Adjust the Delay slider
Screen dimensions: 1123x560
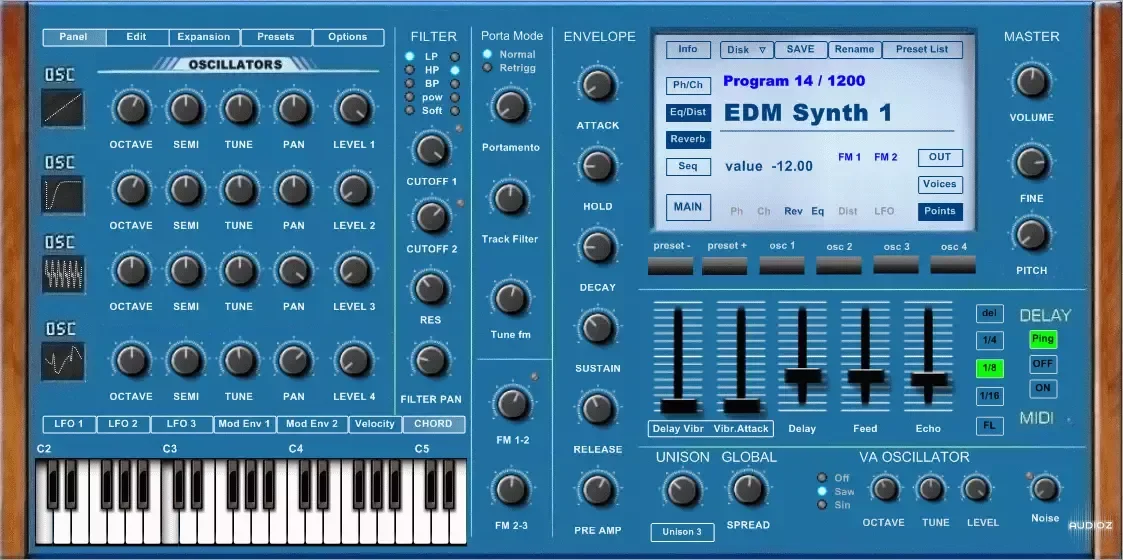[x=802, y=375]
